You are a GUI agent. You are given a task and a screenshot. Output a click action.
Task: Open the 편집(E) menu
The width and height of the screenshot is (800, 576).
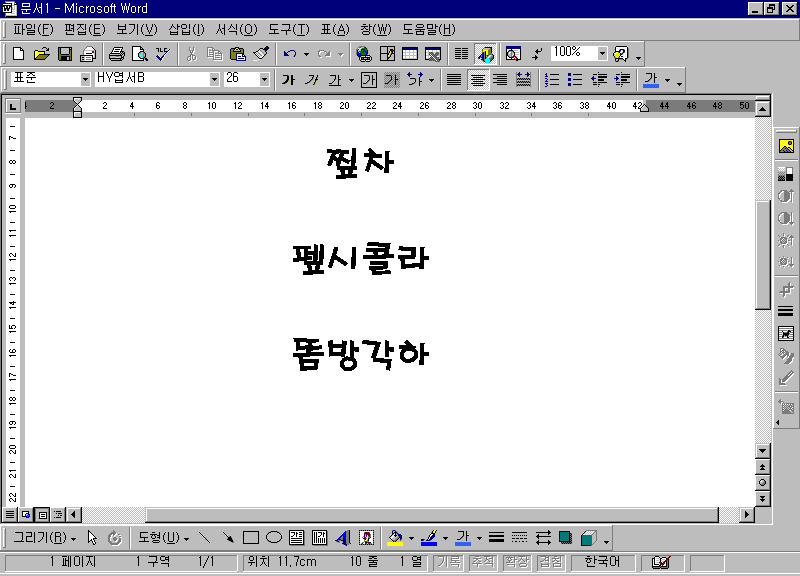[85, 30]
